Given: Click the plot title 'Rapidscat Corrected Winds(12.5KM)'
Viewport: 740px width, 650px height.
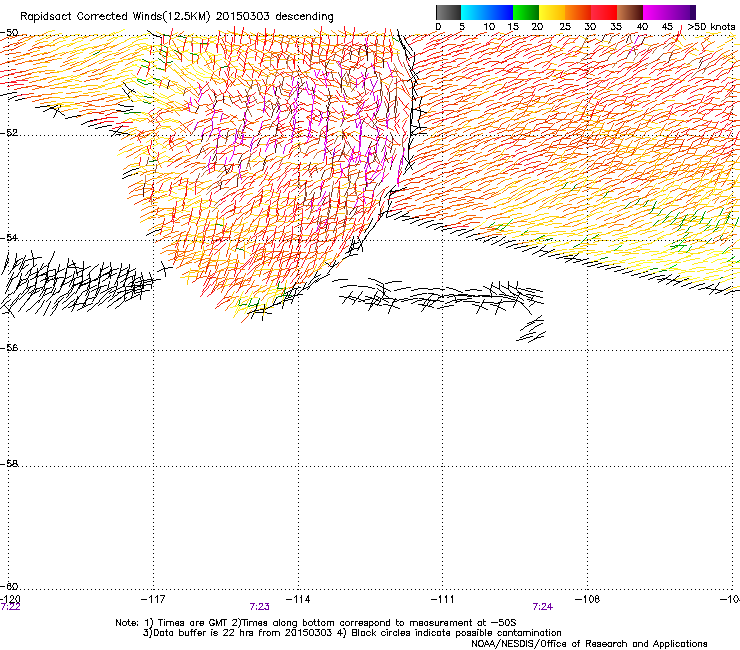Looking at the screenshot, I should click(115, 17).
